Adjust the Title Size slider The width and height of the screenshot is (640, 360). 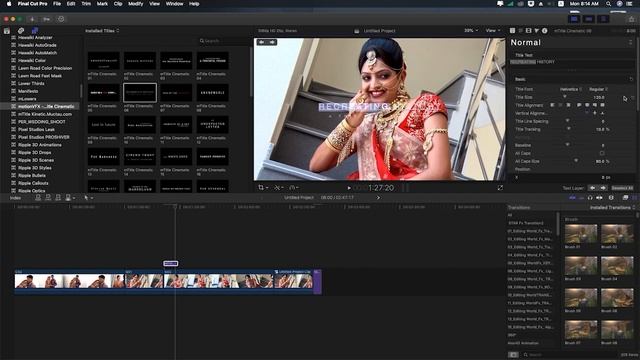[x=565, y=97]
